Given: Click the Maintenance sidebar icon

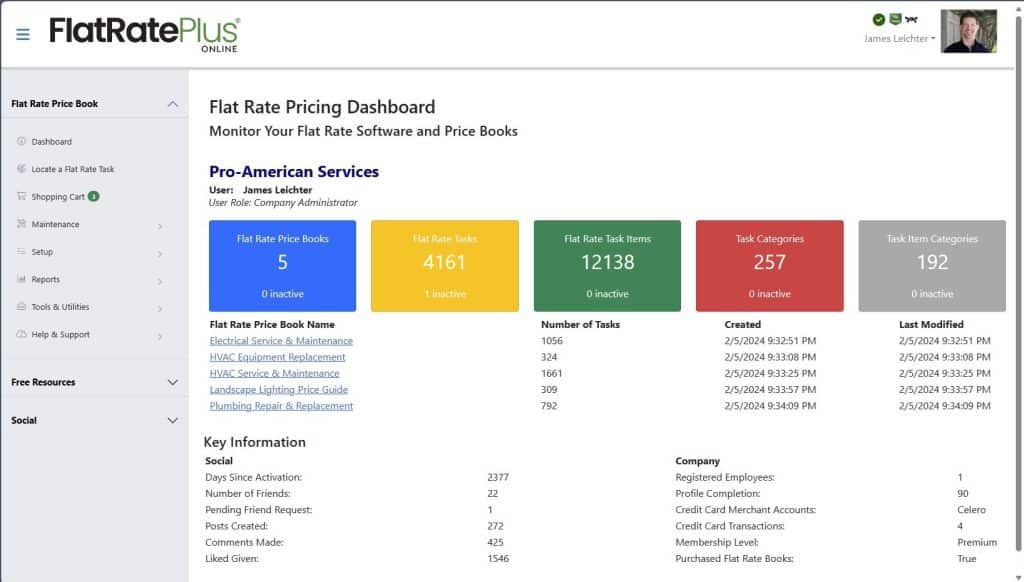Looking at the screenshot, I should click(x=20, y=224).
